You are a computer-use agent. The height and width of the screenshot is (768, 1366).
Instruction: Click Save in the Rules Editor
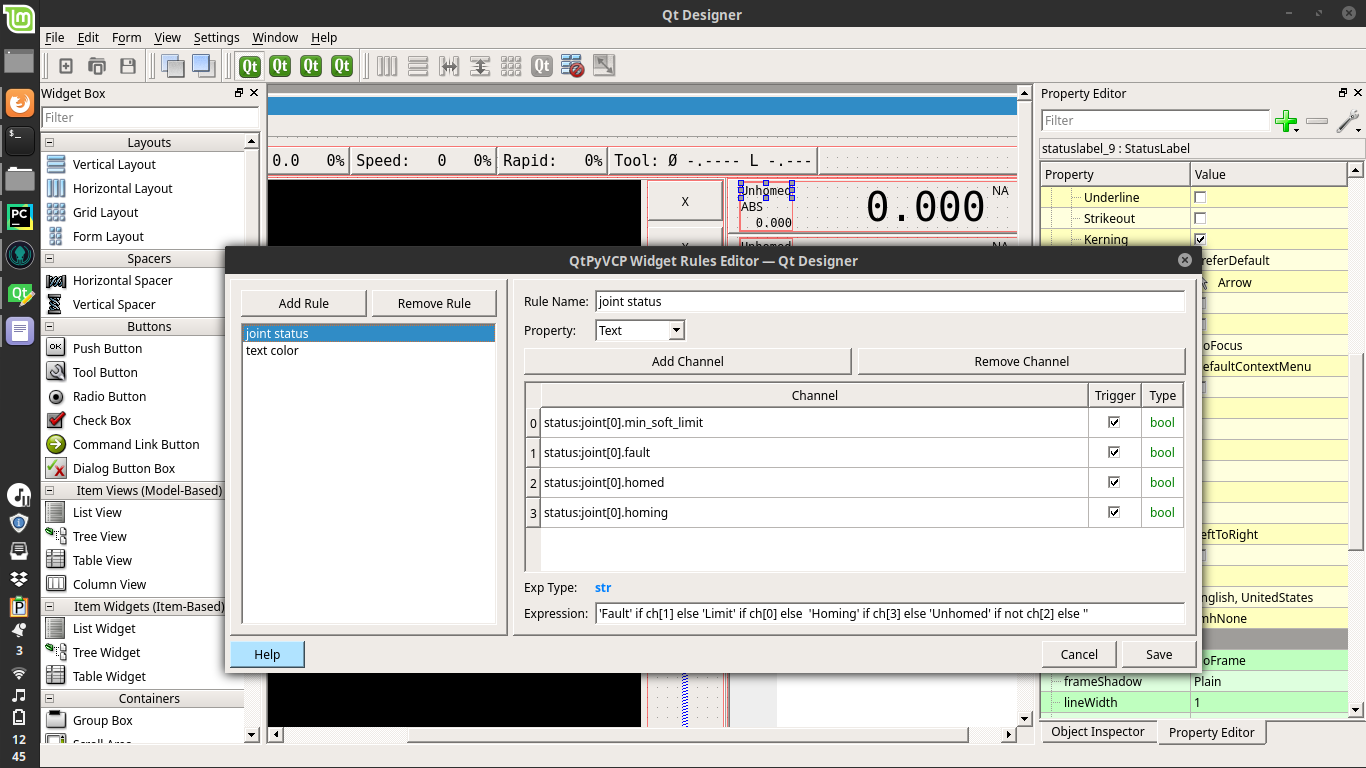(1159, 654)
